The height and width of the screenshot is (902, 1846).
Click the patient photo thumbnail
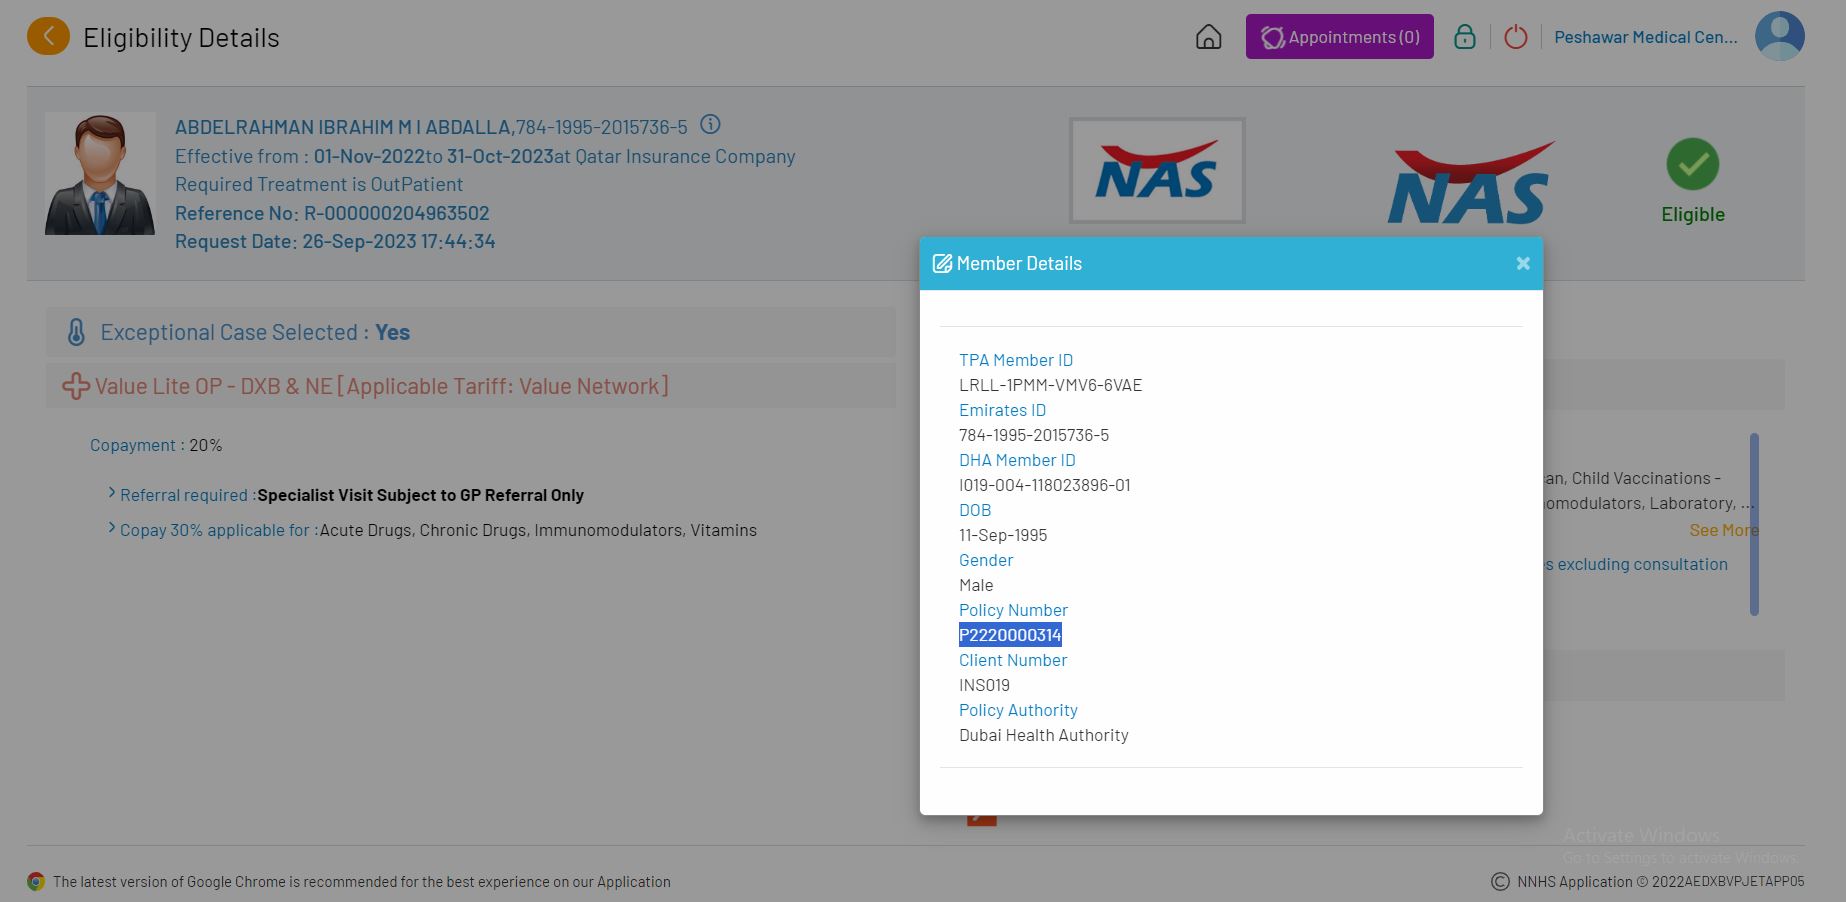[100, 174]
